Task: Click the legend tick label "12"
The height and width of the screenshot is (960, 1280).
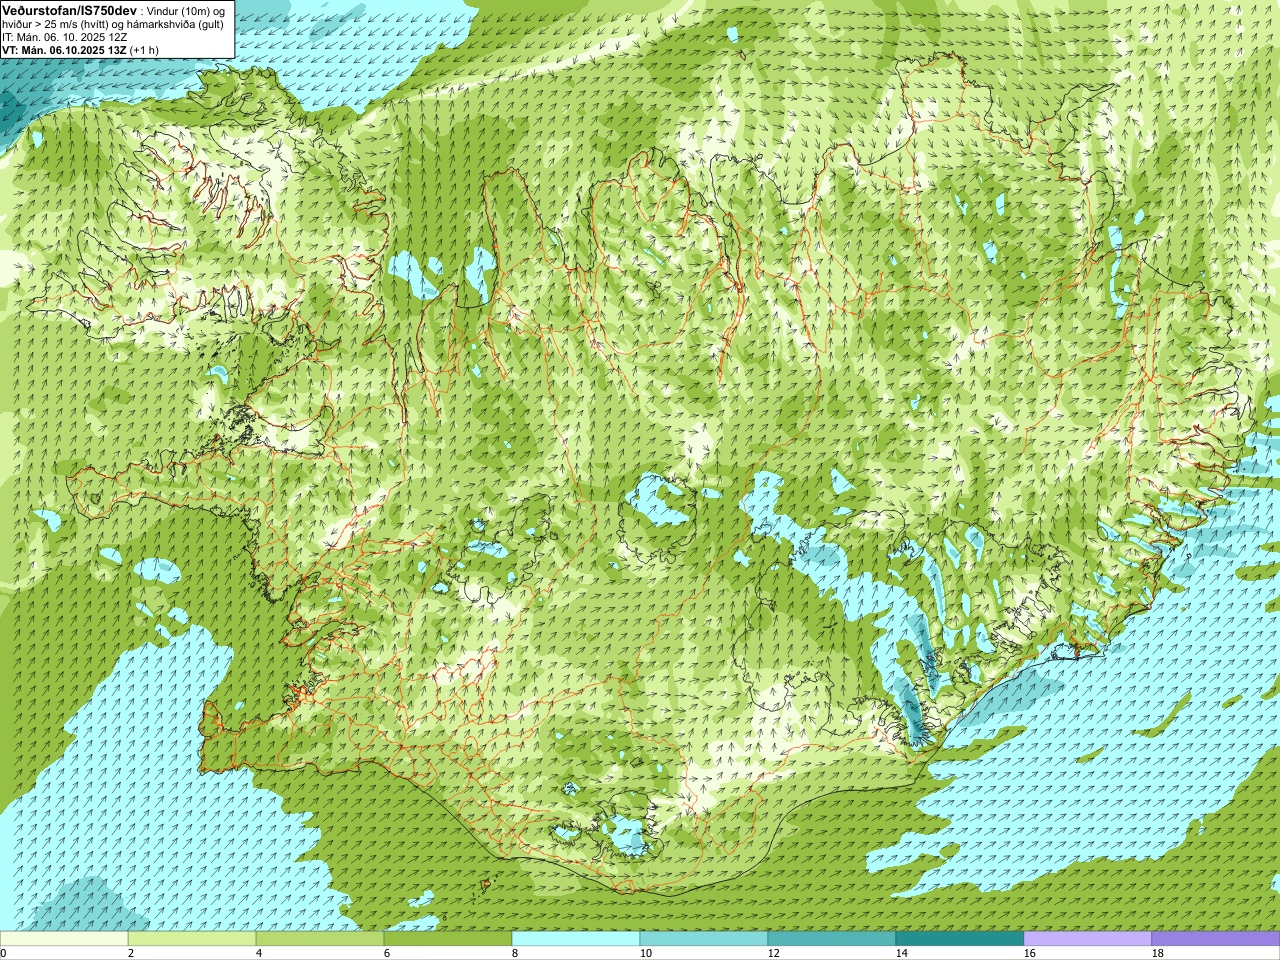Action: coord(774,954)
